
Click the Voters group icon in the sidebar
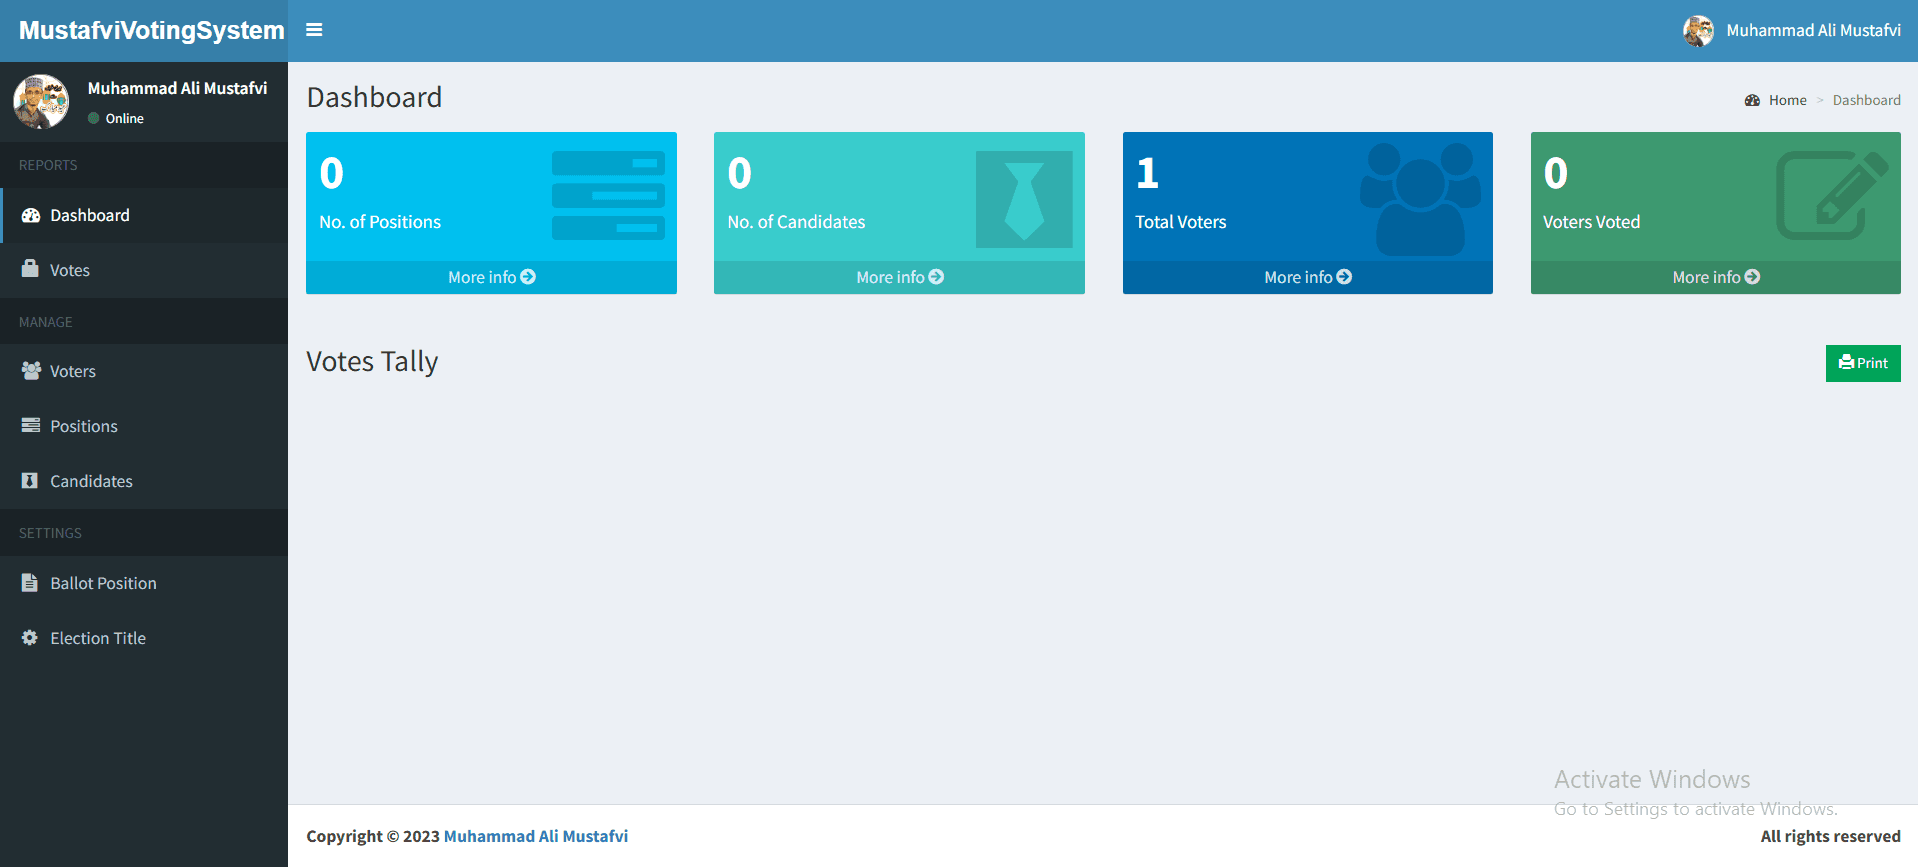coord(31,370)
